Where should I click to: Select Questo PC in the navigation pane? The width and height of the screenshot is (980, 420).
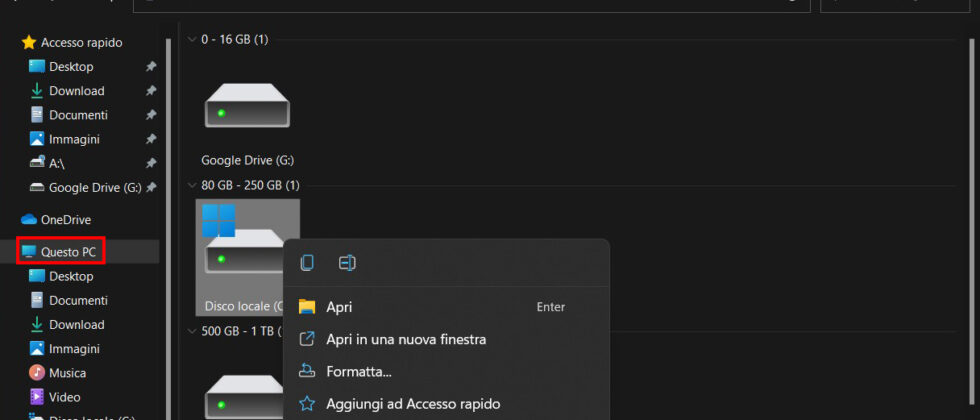tap(68, 252)
